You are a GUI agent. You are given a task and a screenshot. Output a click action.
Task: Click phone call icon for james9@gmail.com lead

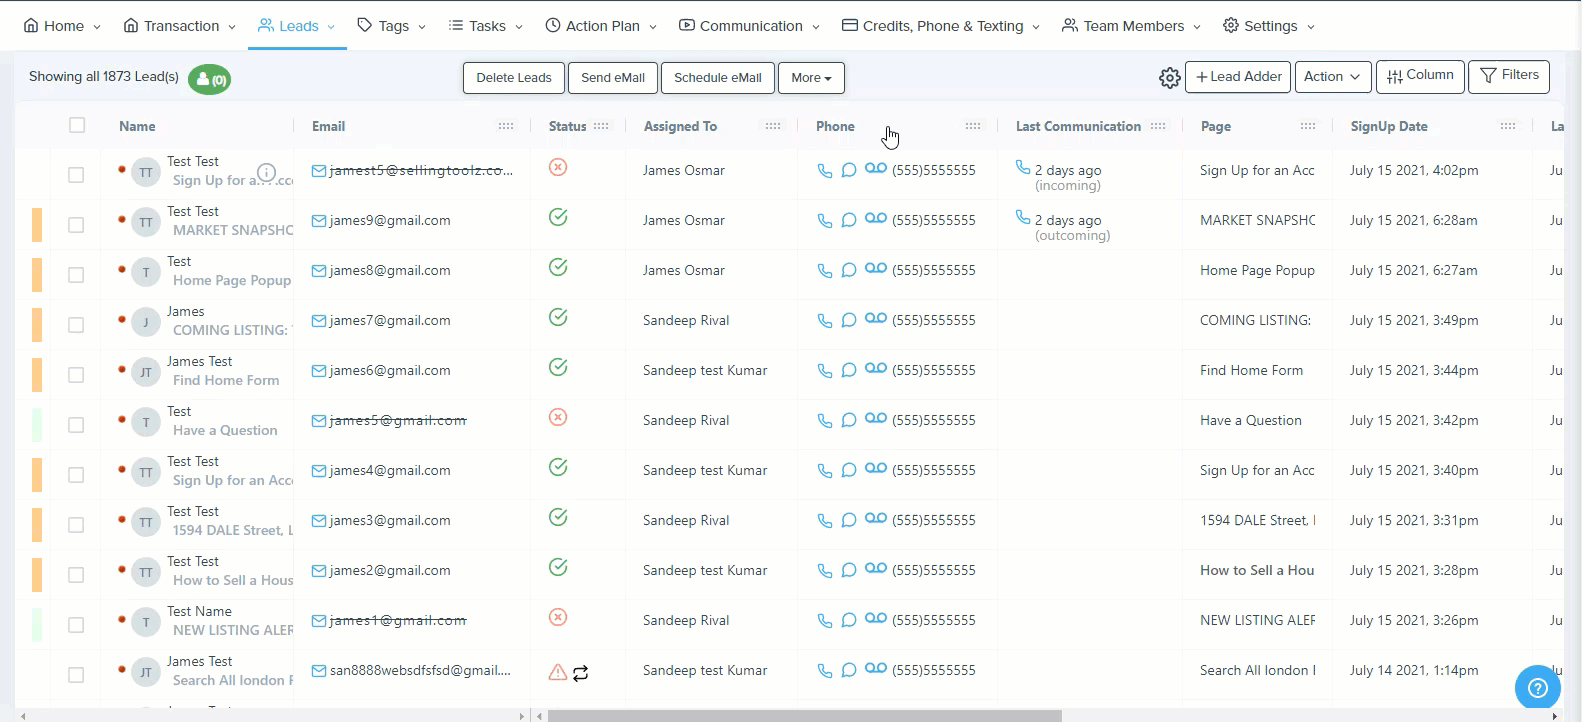click(x=824, y=221)
